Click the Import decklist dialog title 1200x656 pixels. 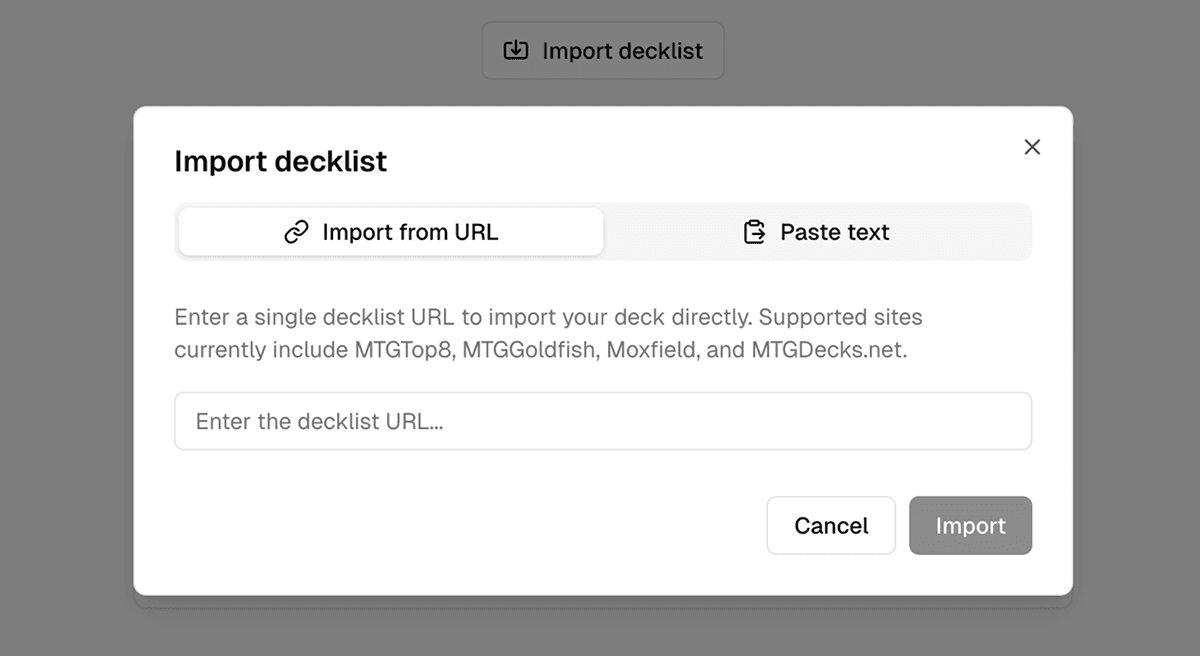(x=280, y=161)
